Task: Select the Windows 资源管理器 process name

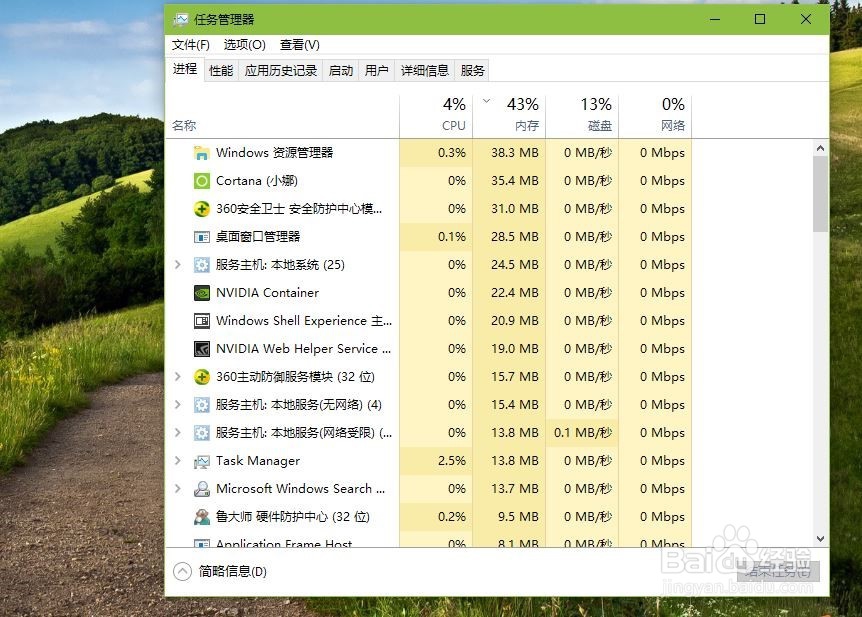Action: tap(274, 153)
